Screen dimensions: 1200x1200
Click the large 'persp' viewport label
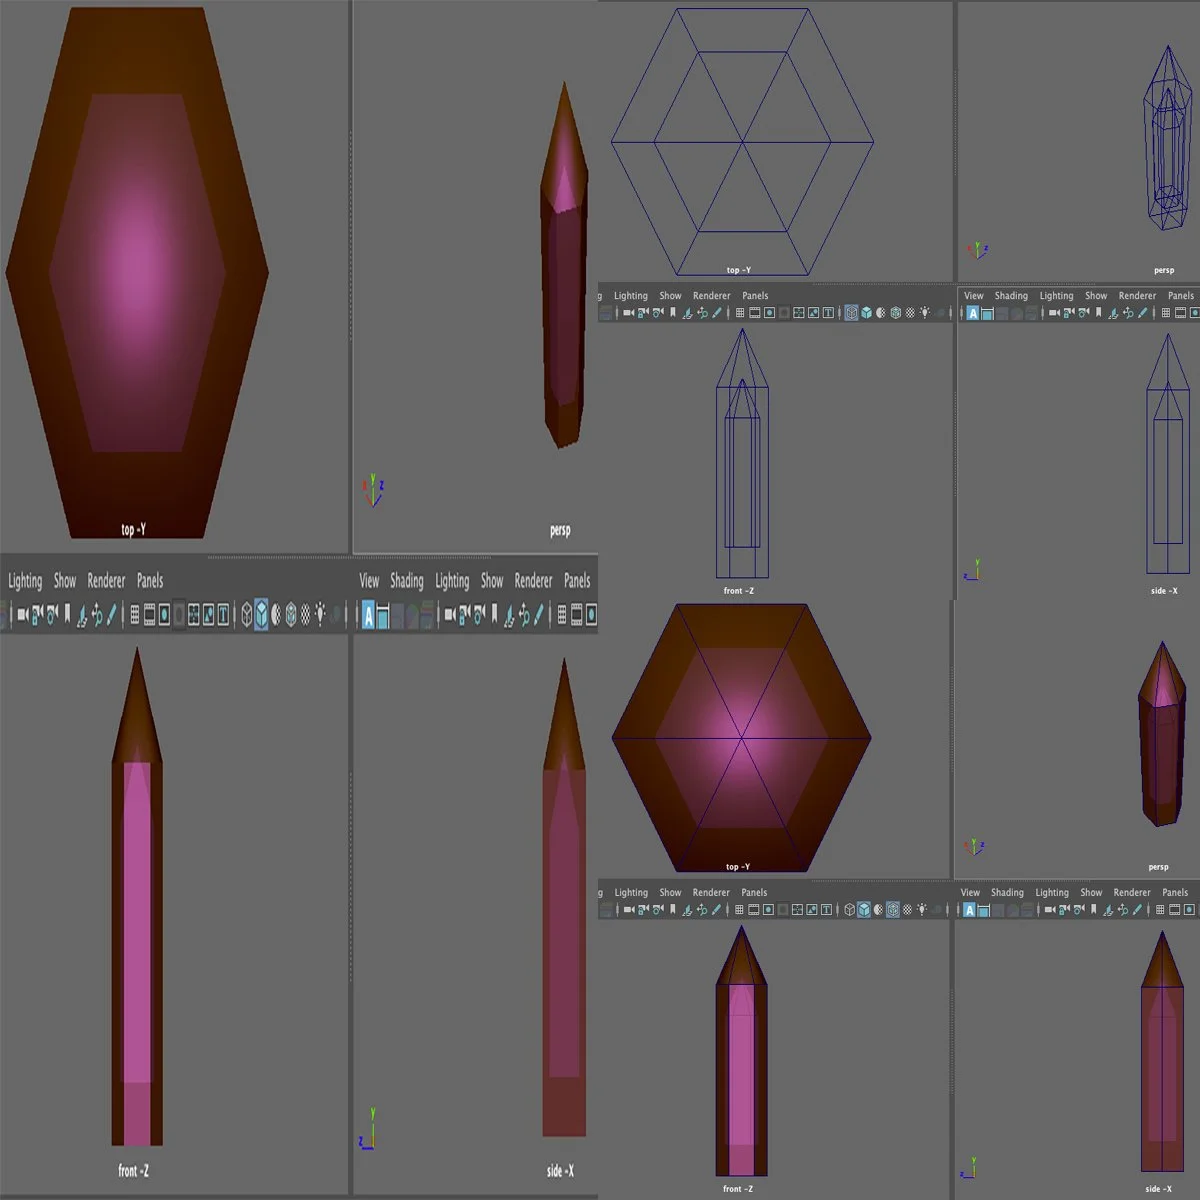(560, 531)
